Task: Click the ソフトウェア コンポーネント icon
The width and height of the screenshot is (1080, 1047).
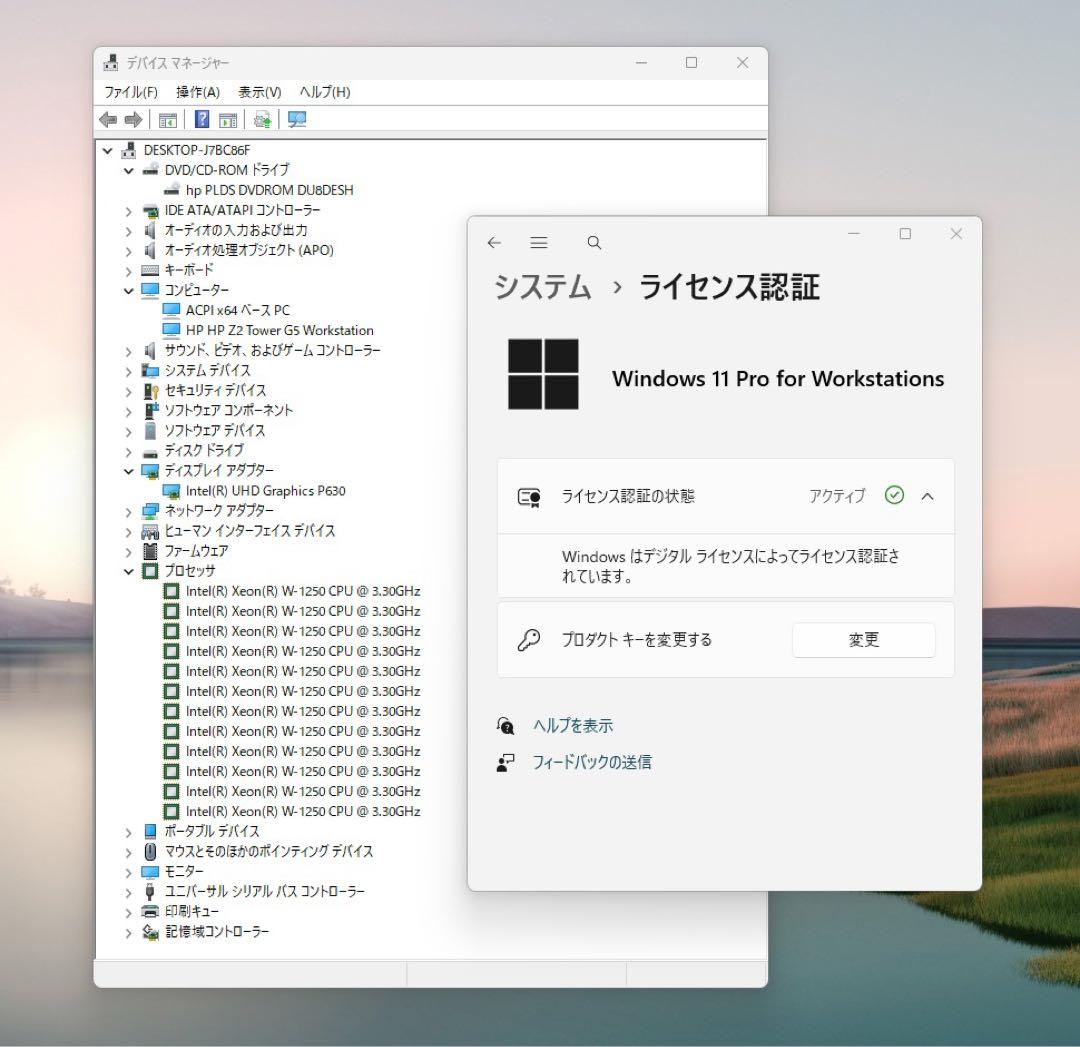Action: coord(150,411)
